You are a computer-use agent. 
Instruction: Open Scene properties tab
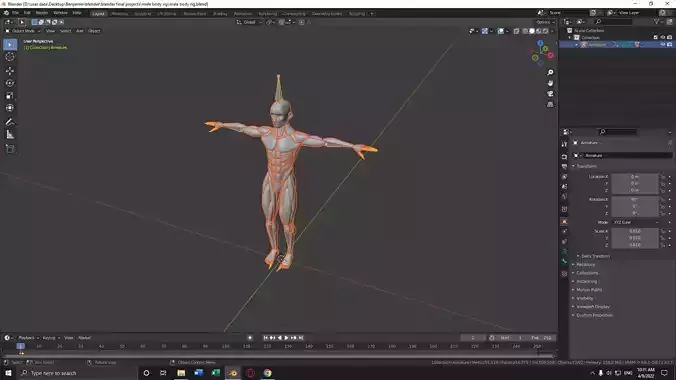[x=564, y=186]
